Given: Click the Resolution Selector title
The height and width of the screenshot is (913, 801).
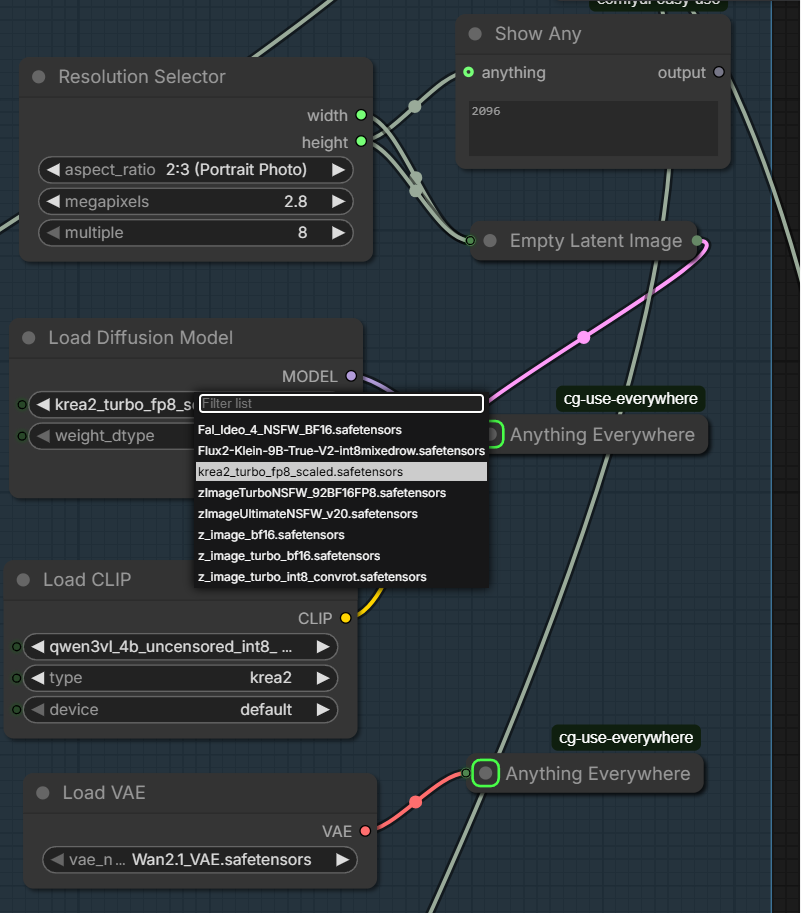Looking at the screenshot, I should coord(142,77).
